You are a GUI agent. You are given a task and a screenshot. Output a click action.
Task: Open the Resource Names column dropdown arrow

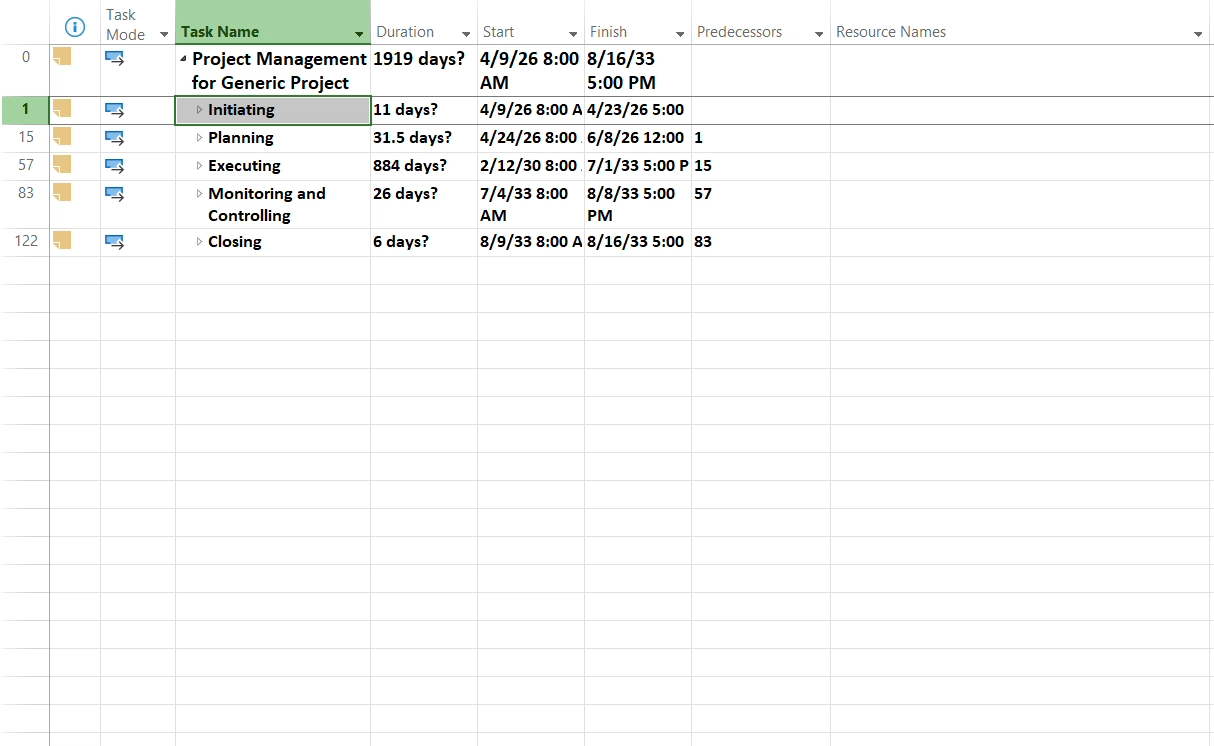click(1198, 35)
